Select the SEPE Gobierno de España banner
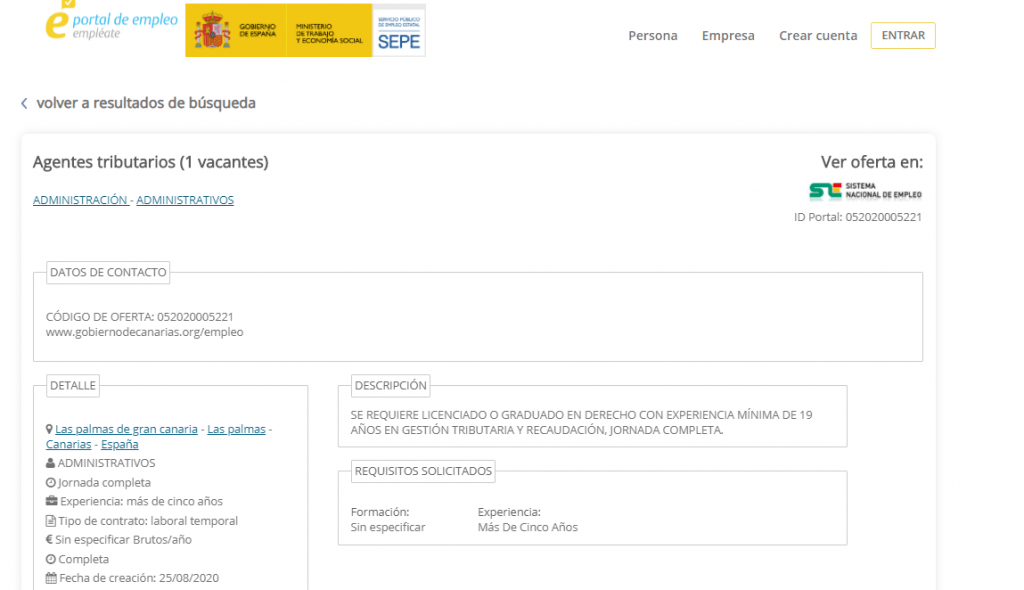The image size is (1024, 590). 304,30
